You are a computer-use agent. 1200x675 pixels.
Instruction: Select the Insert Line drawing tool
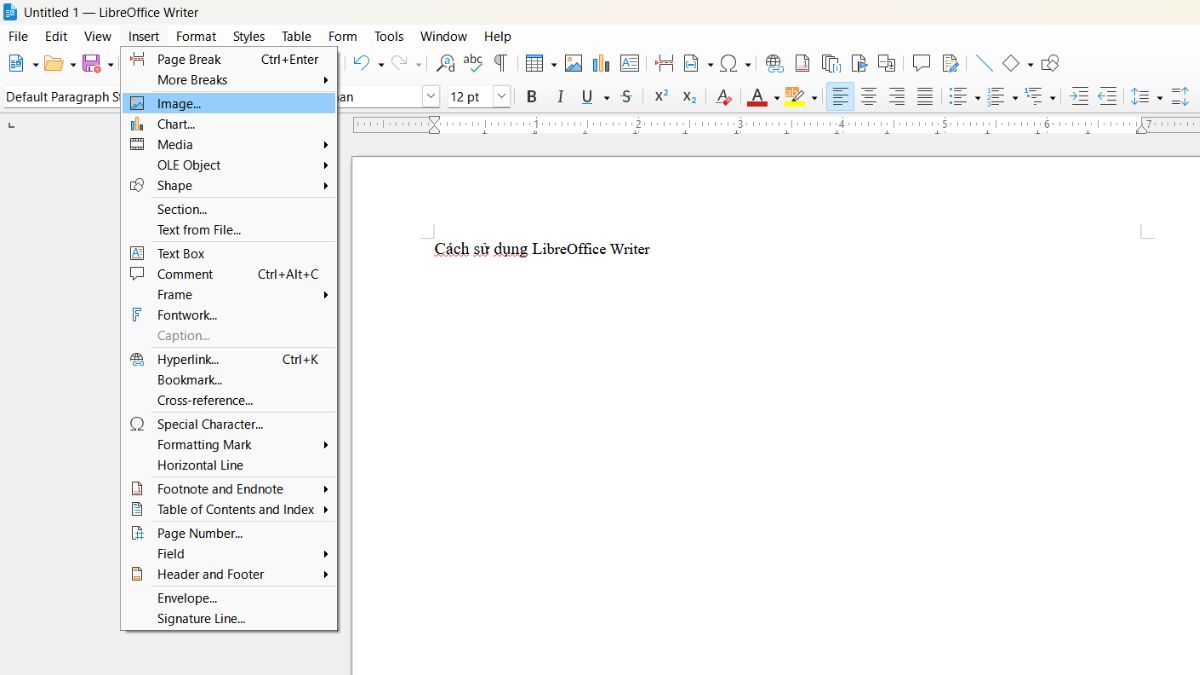(984, 63)
